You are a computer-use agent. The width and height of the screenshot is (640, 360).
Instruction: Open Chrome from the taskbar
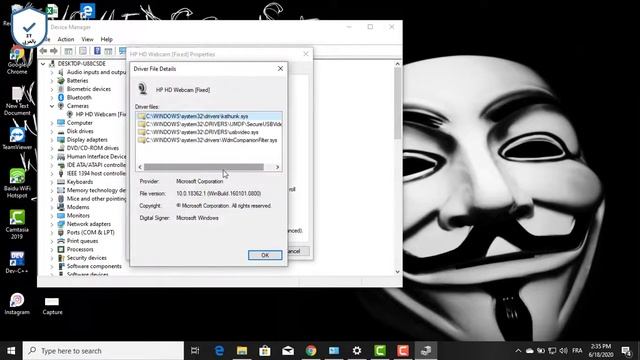click(311, 351)
